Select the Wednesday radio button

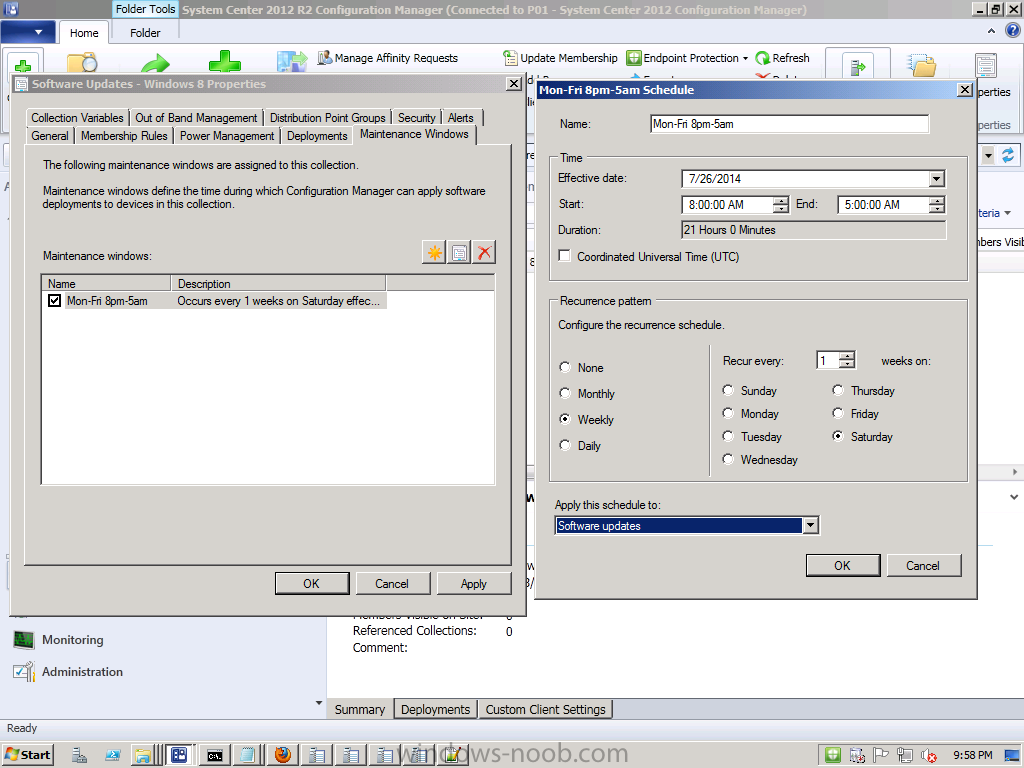coord(728,459)
